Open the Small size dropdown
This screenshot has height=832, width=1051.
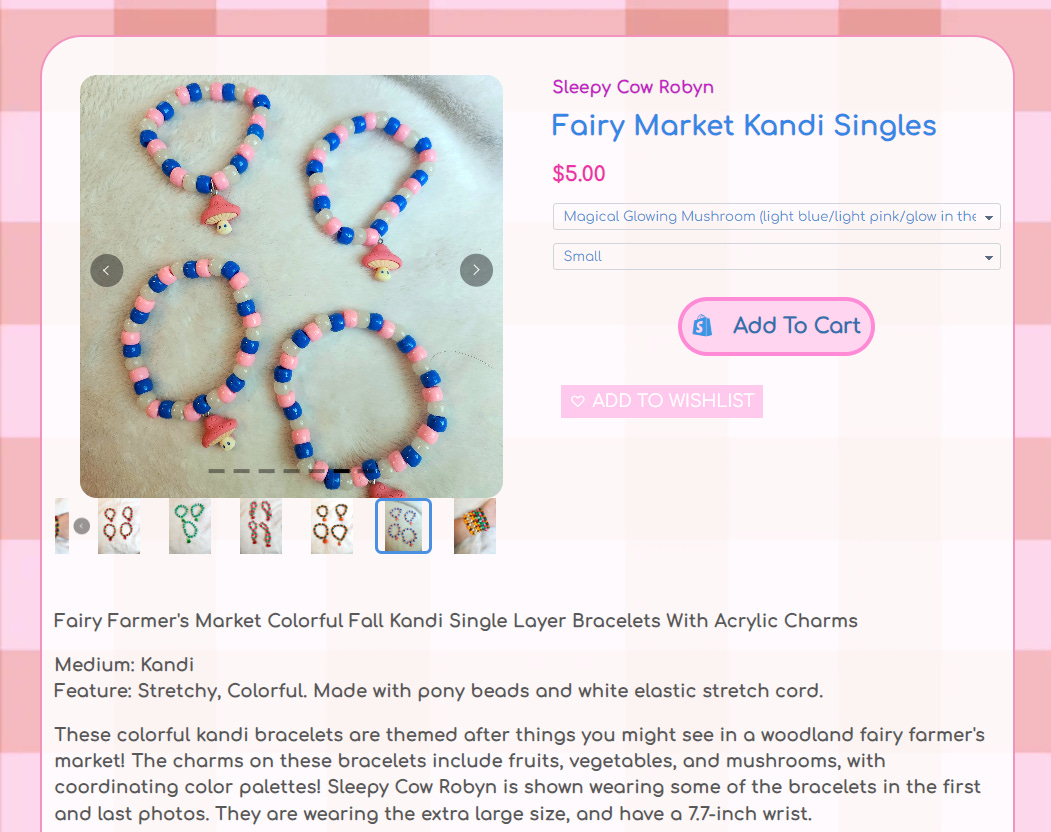(x=776, y=257)
